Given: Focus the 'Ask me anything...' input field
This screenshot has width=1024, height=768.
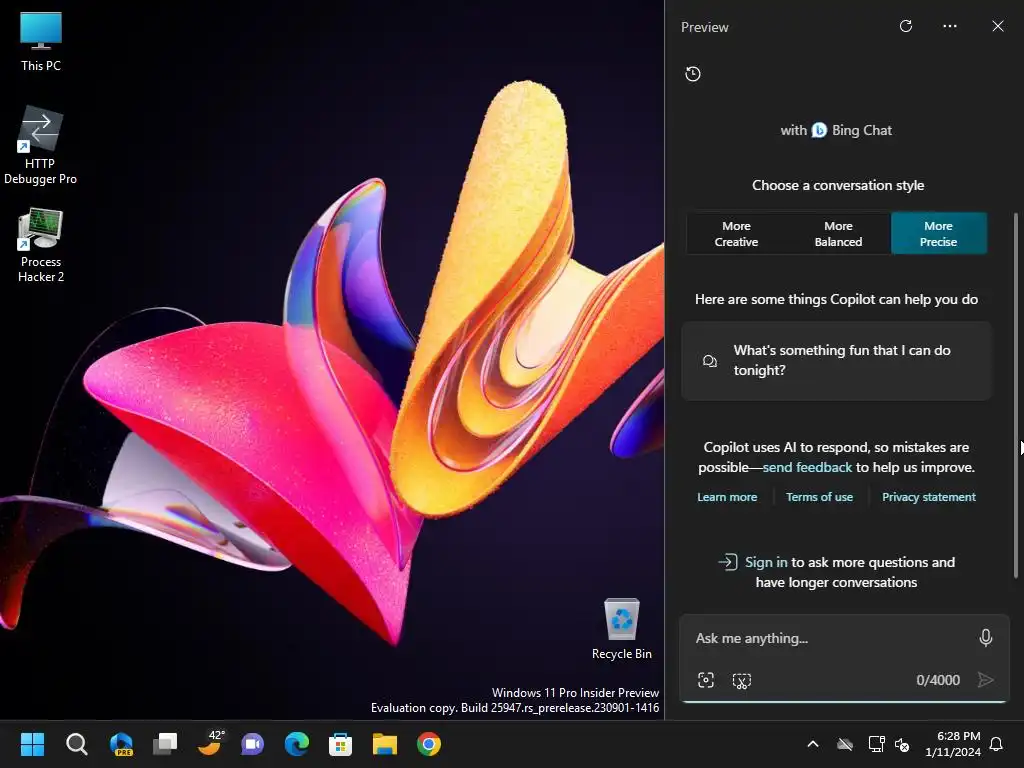Looking at the screenshot, I should 829,638.
